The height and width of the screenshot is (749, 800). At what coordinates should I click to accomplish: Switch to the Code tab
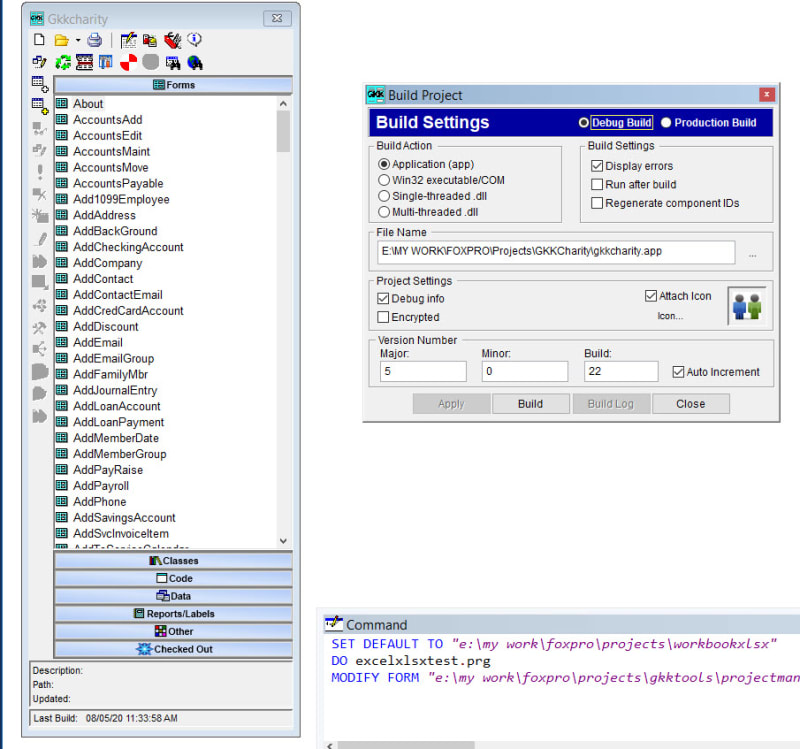tap(173, 579)
